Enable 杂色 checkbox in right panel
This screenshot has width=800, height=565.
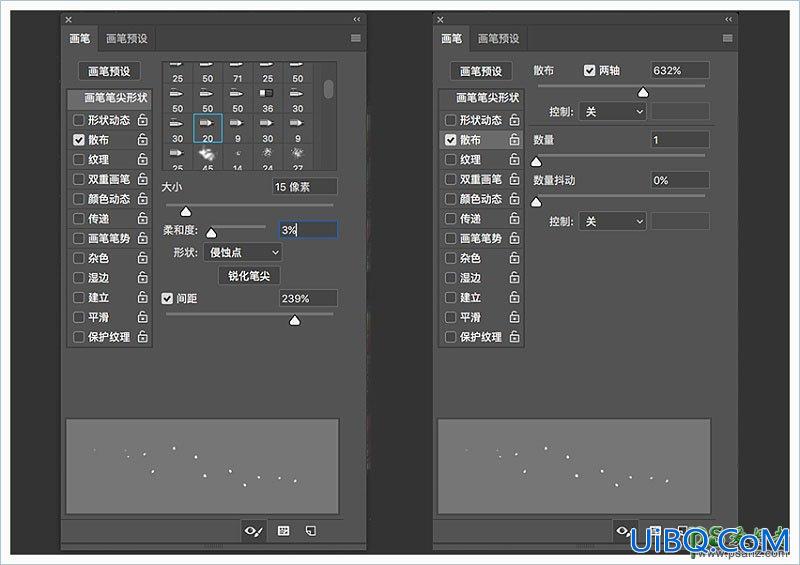pos(451,258)
